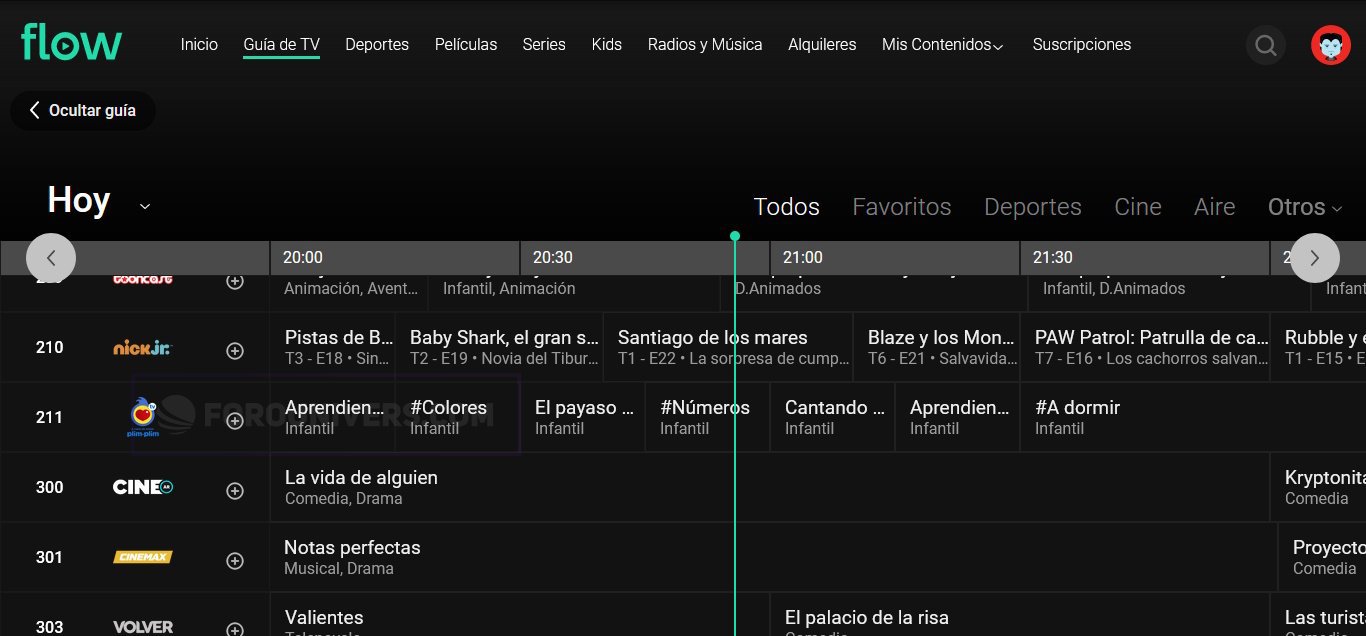This screenshot has height=636, width=1366.
Task: Add channel 301 to favorites
Action: click(235, 561)
